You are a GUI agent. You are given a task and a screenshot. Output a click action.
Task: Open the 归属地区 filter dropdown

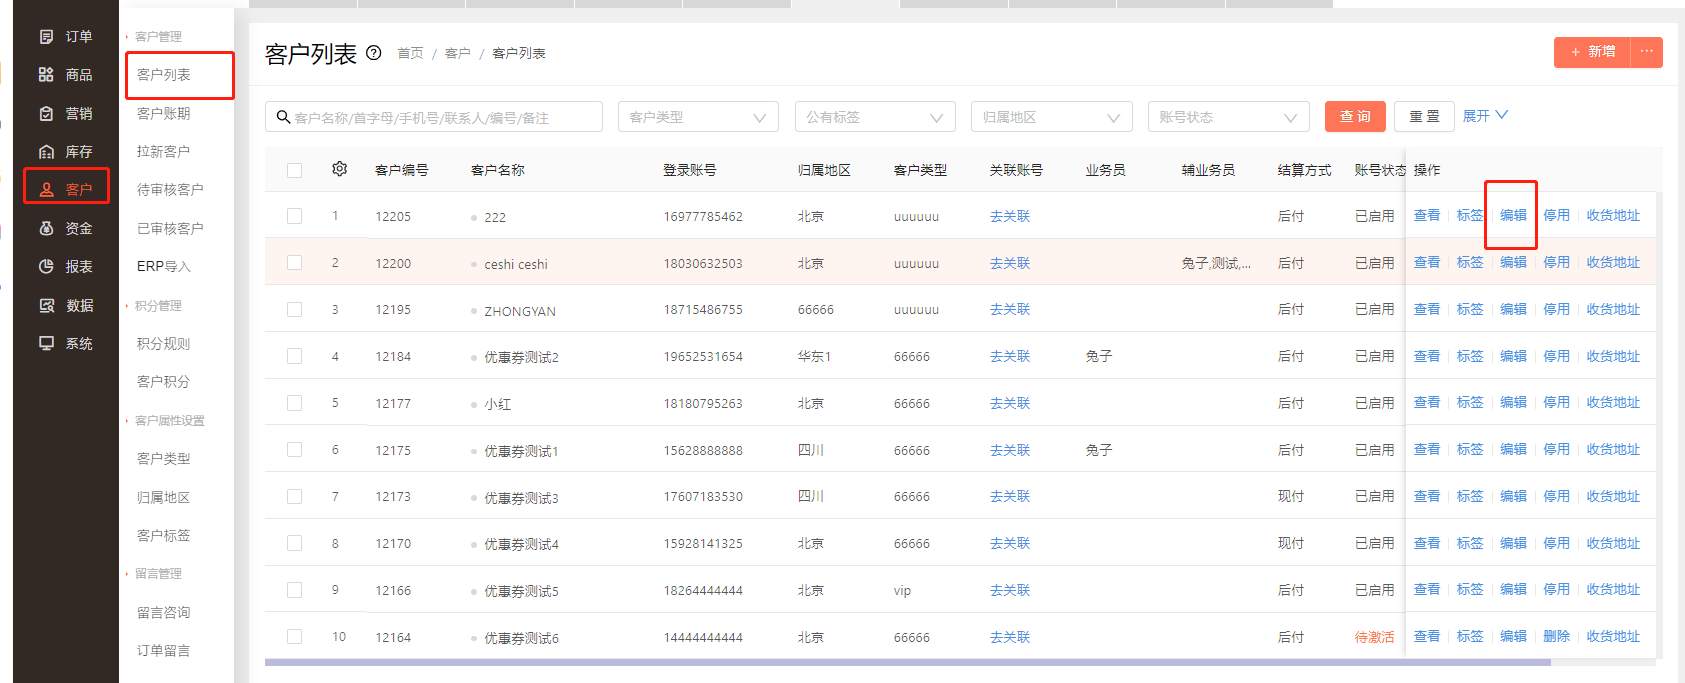tap(1052, 117)
